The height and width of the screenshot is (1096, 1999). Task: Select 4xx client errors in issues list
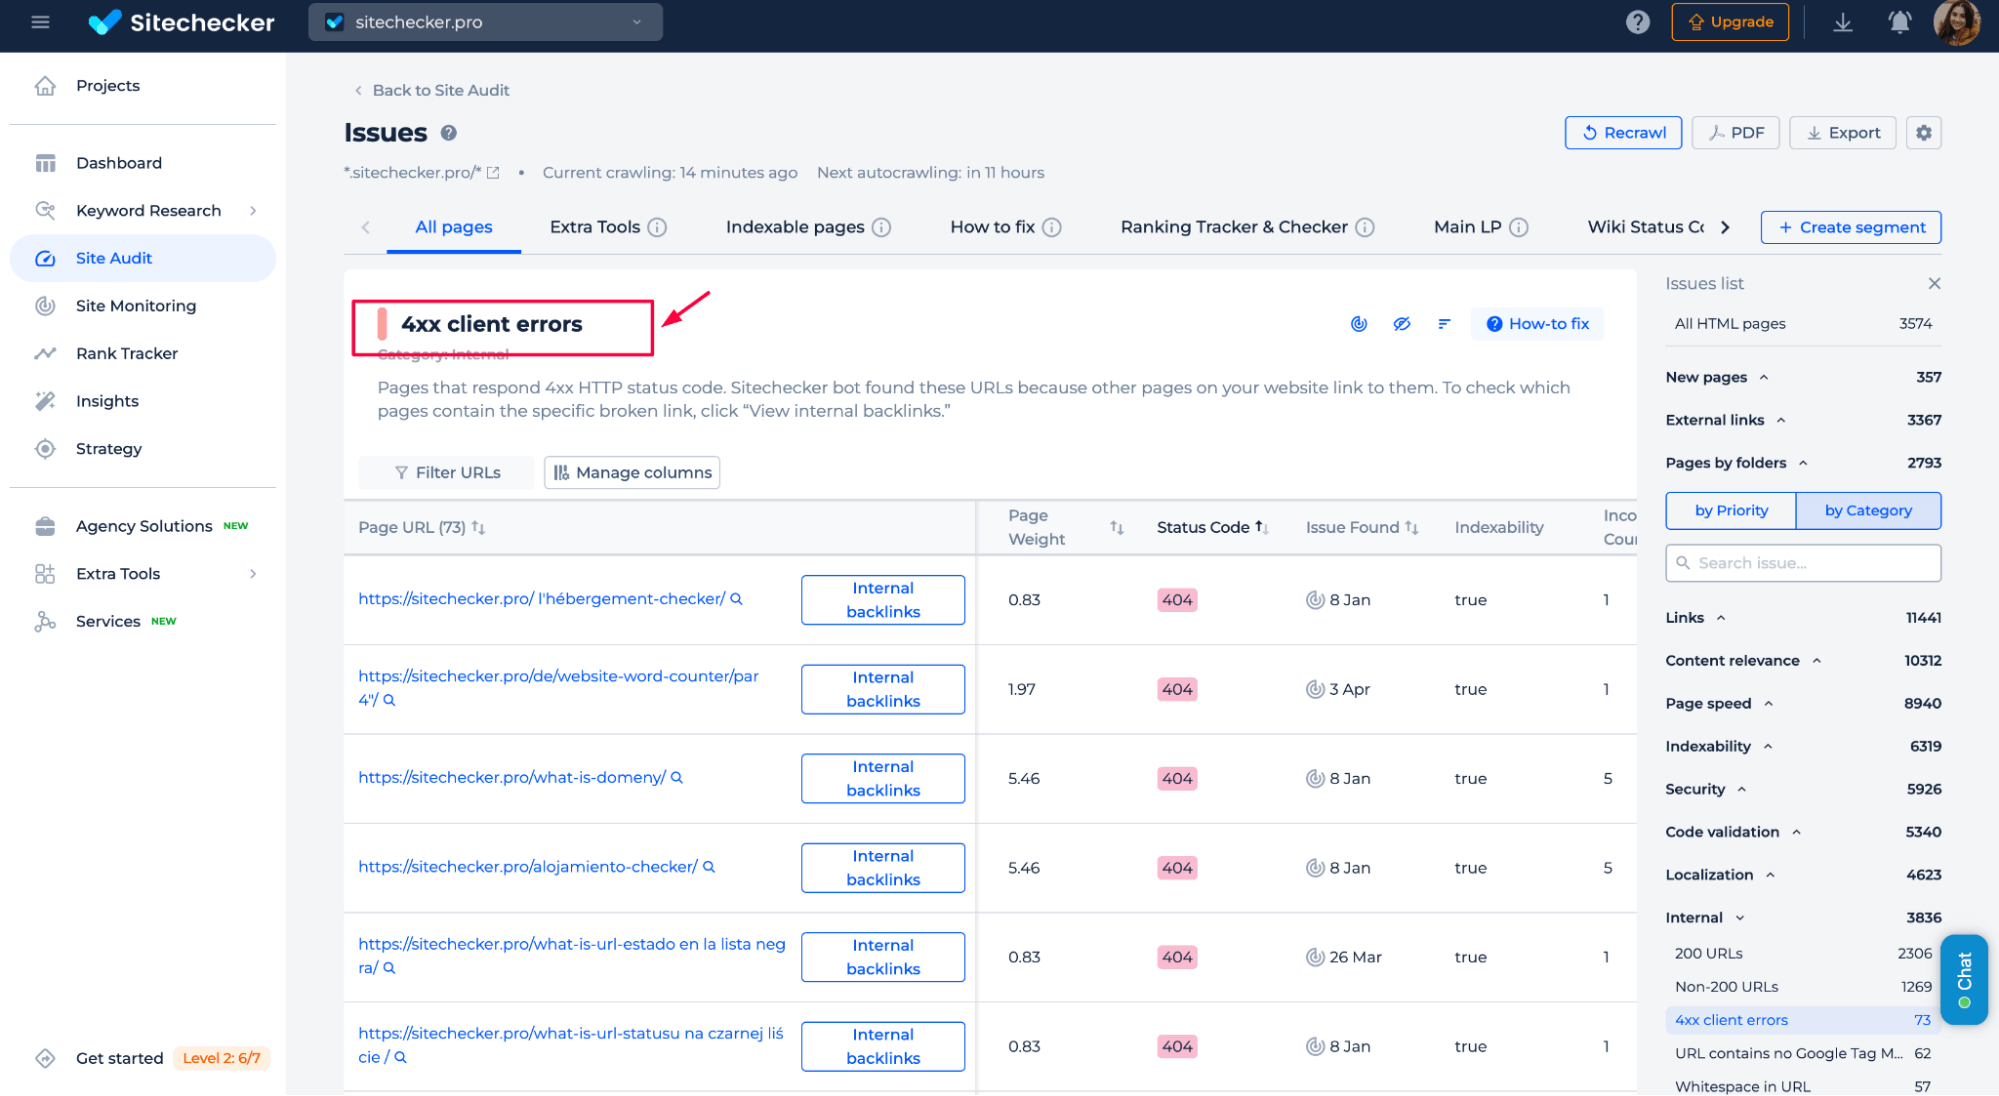[x=1803, y=1021]
